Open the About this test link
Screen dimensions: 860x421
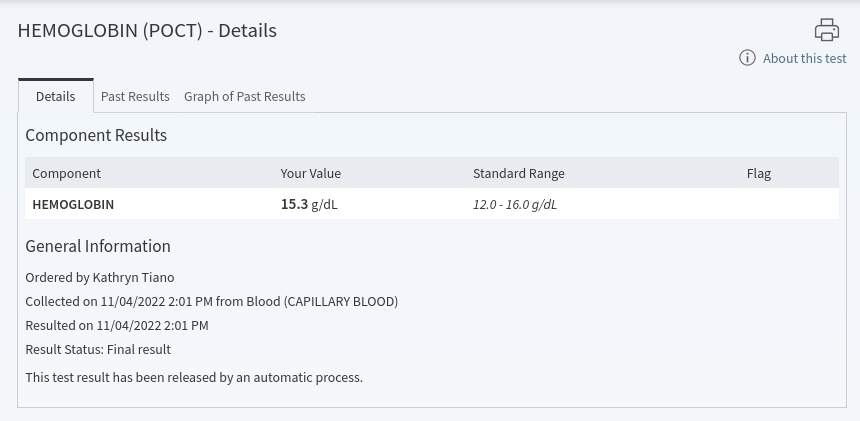pyautogui.click(x=805, y=58)
